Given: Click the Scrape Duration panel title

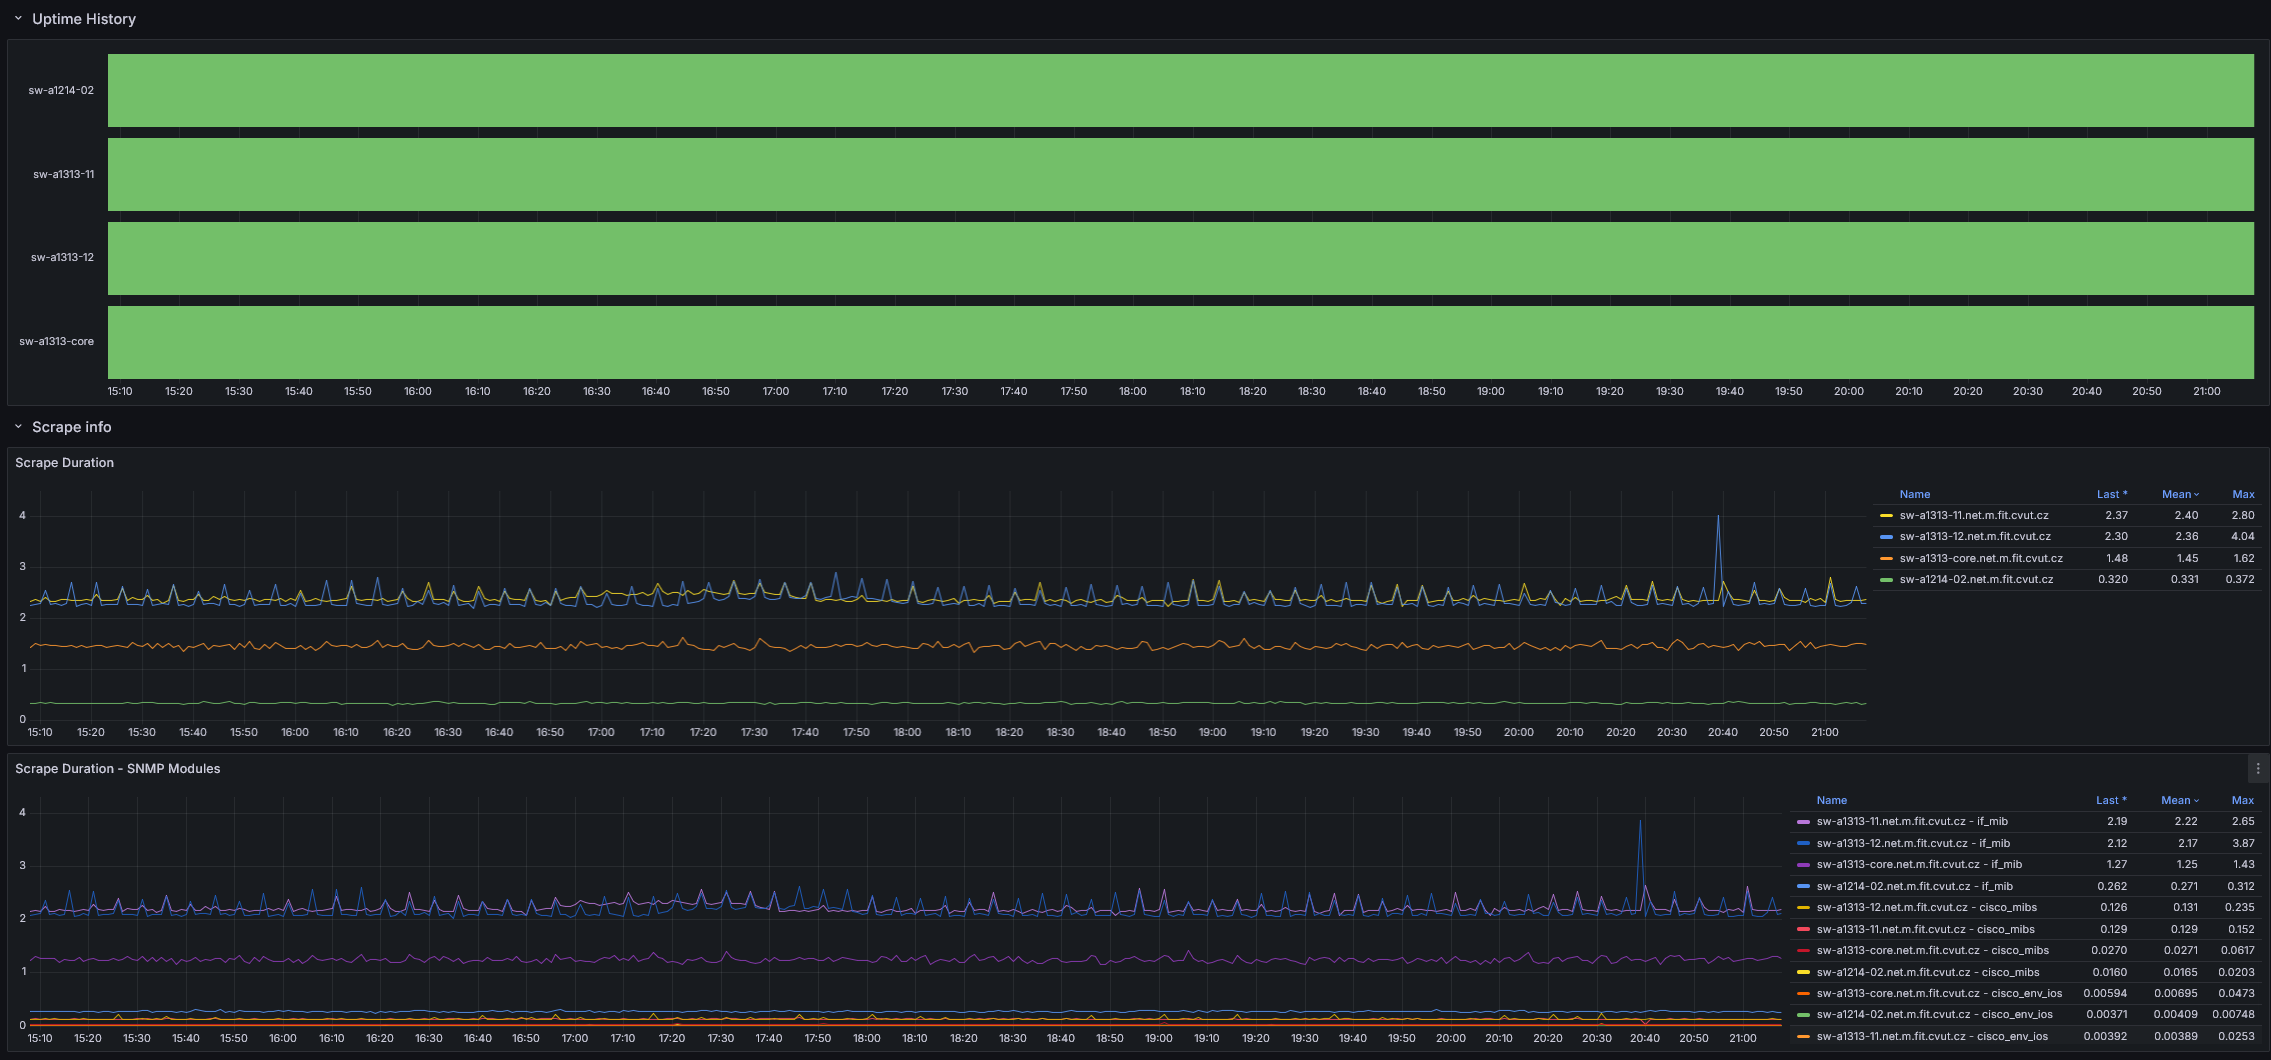Looking at the screenshot, I should pyautogui.click(x=64, y=463).
